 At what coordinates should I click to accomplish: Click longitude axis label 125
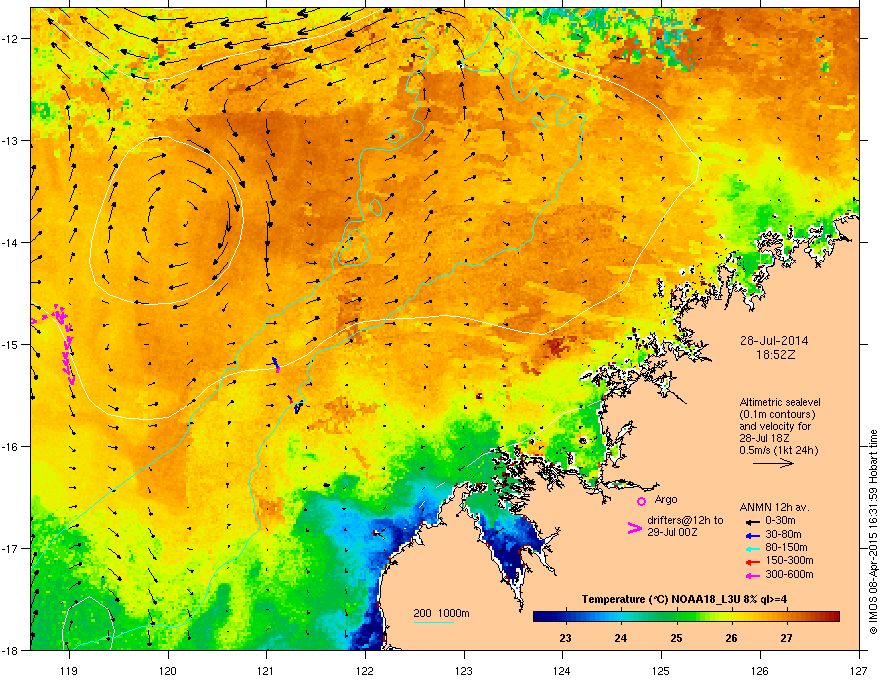661,670
